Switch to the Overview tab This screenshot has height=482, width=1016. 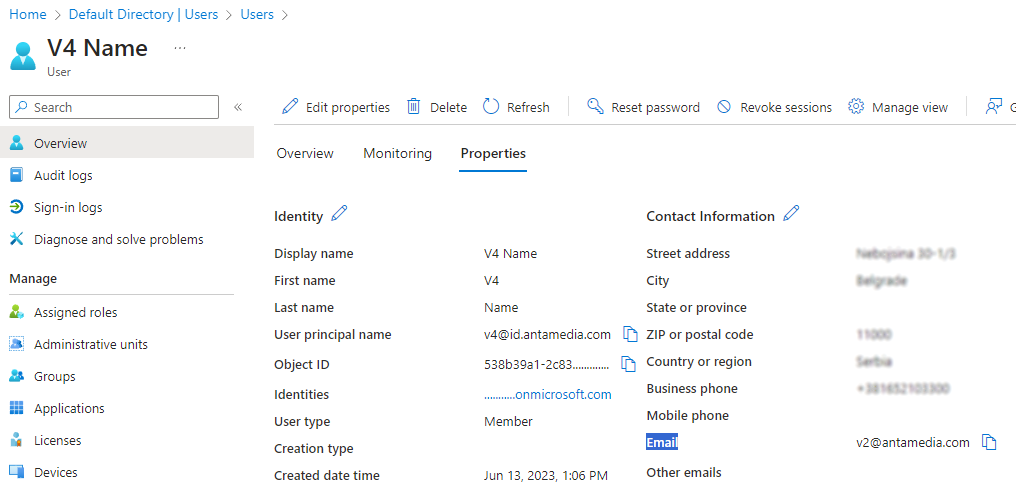(x=305, y=153)
